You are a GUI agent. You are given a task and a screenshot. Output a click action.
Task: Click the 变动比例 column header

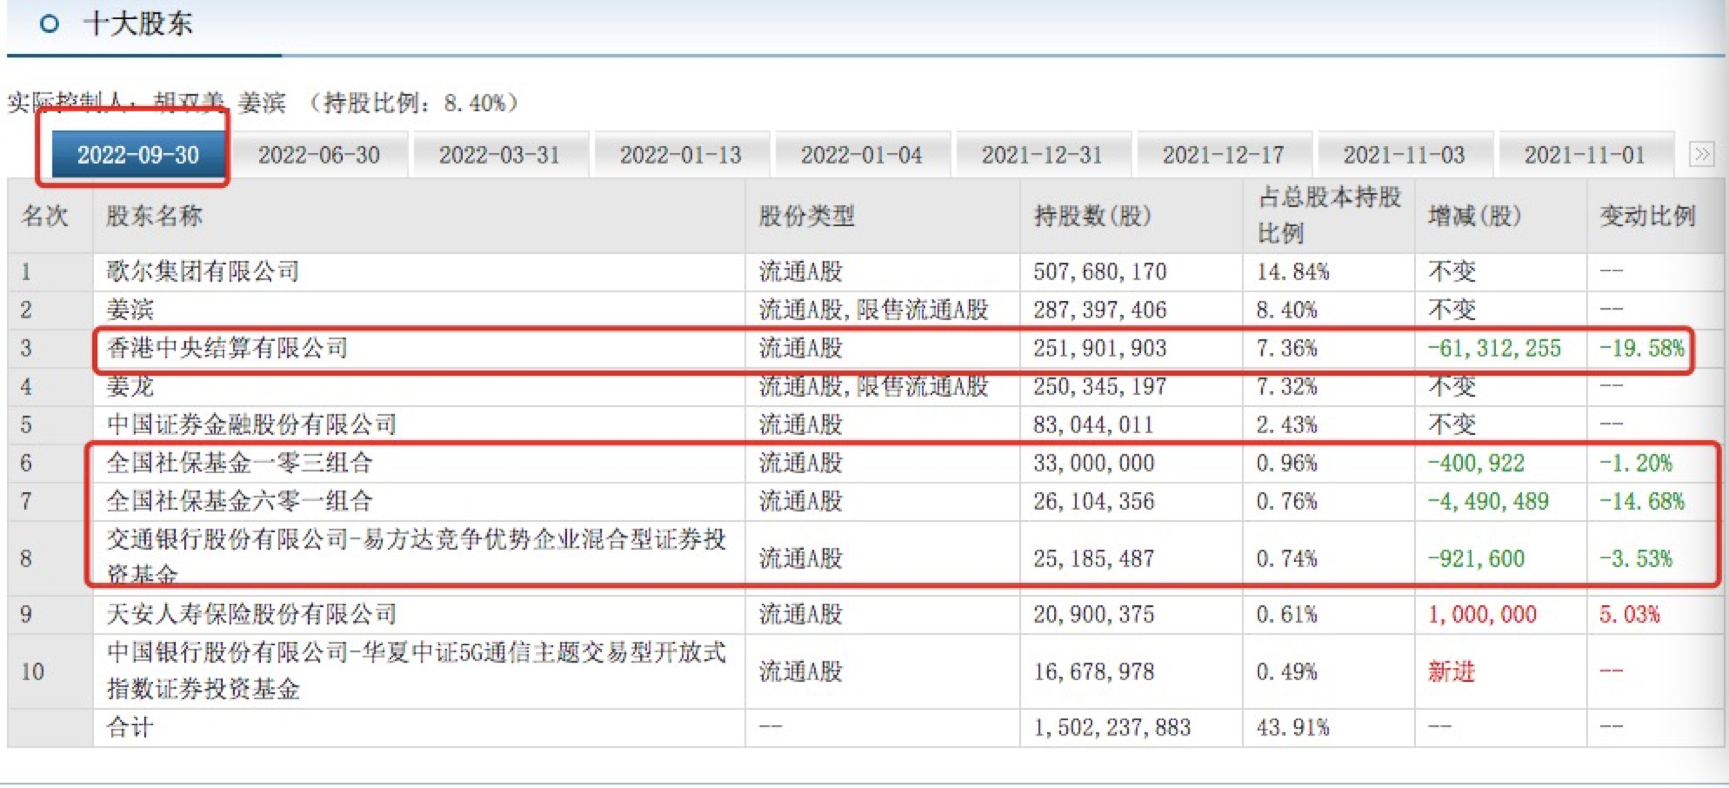[x=1647, y=216]
